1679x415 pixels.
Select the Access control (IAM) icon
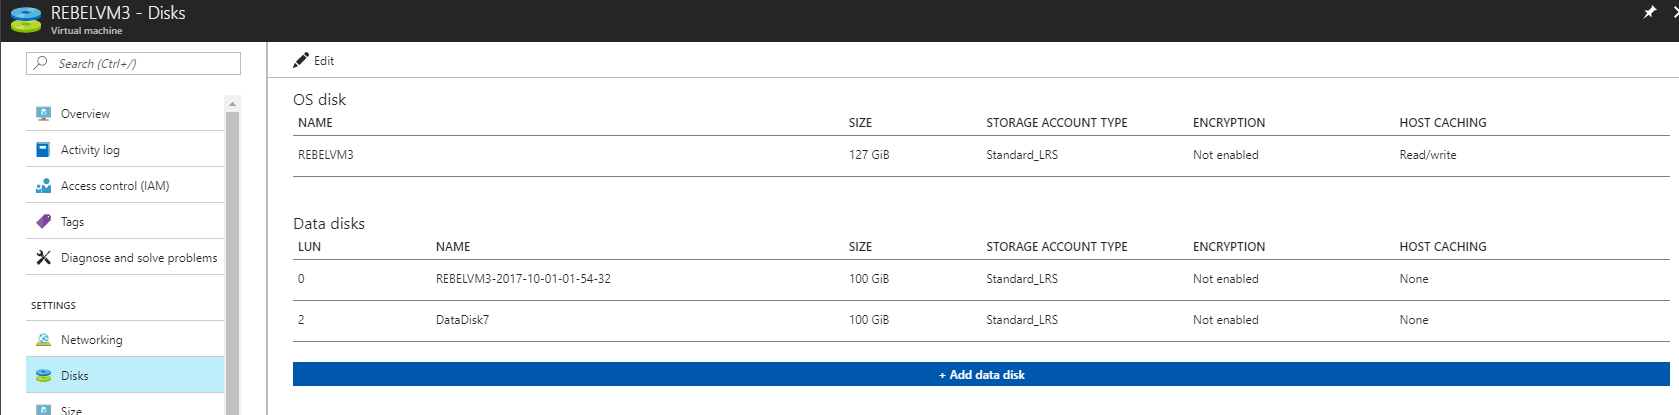pos(43,186)
